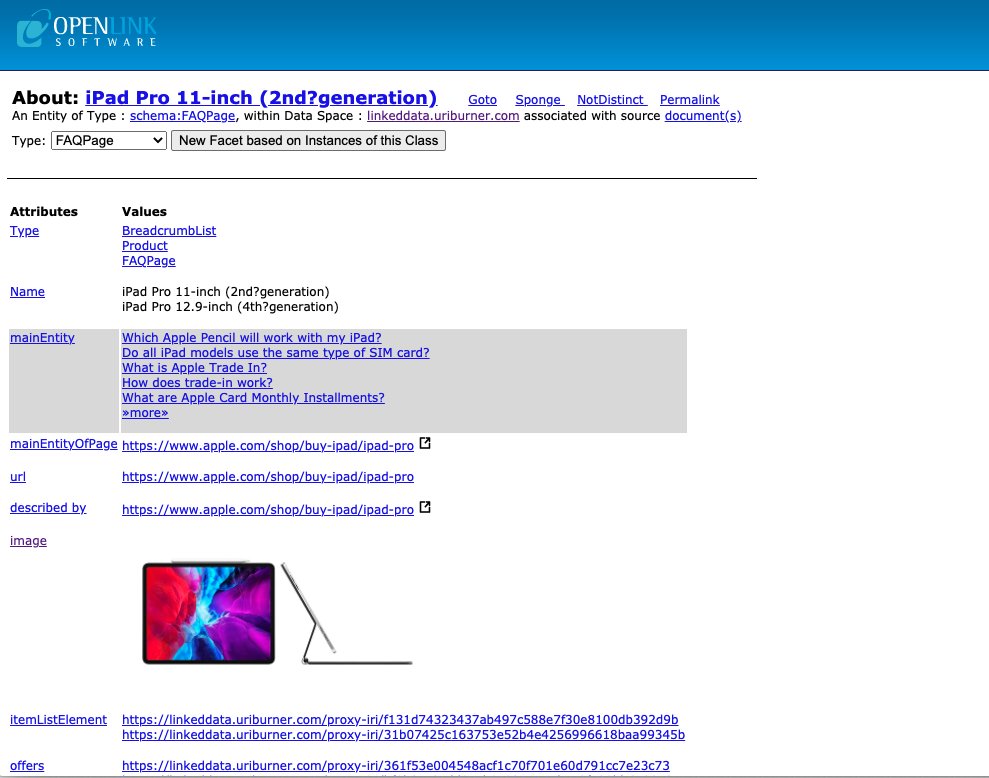Open proxy-iri link ending db392d9b
The height and width of the screenshot is (778, 989).
pos(400,719)
